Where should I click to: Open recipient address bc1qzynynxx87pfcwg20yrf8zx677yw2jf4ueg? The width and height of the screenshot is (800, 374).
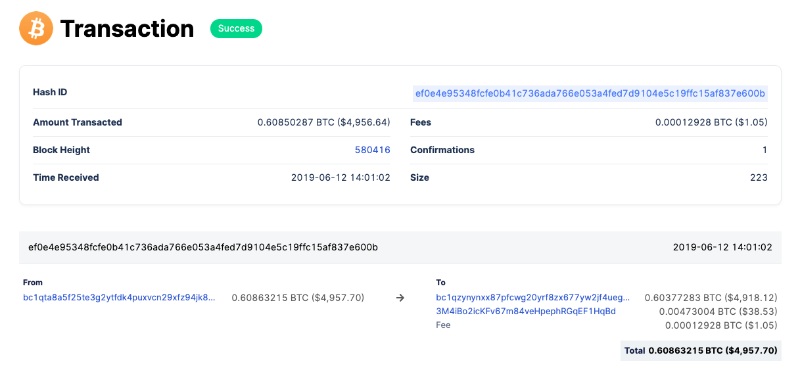[x=533, y=297]
